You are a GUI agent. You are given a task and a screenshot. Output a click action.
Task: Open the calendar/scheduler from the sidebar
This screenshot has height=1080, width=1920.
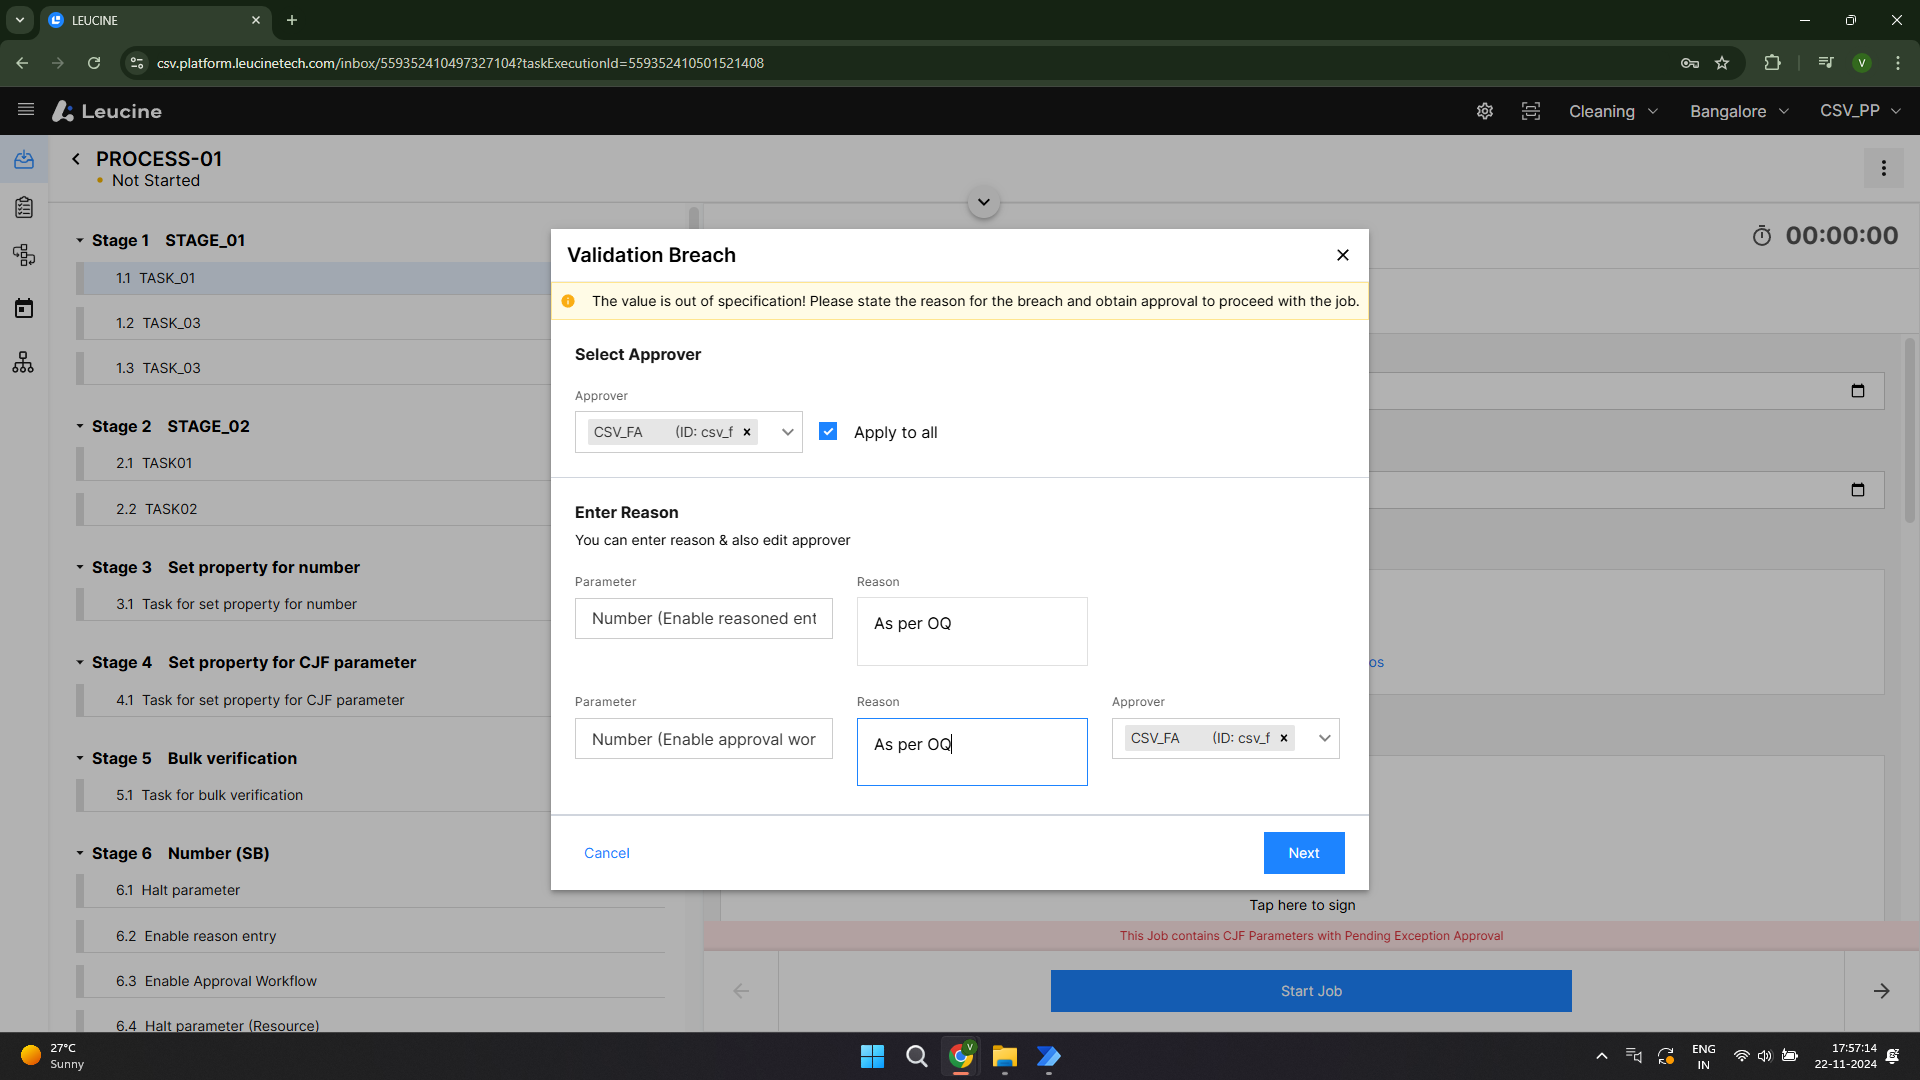click(24, 308)
